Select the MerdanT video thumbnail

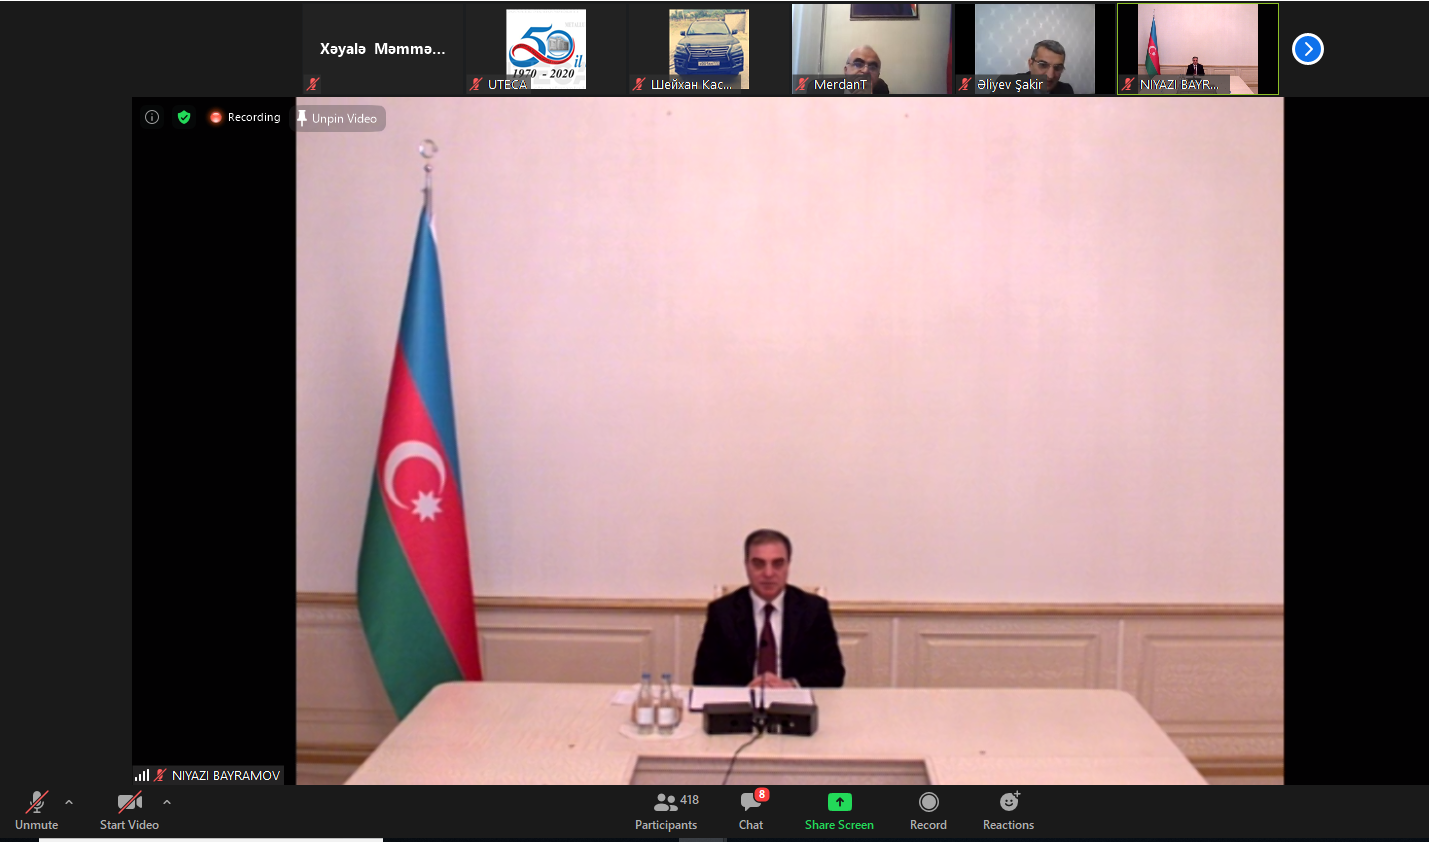[x=871, y=49]
